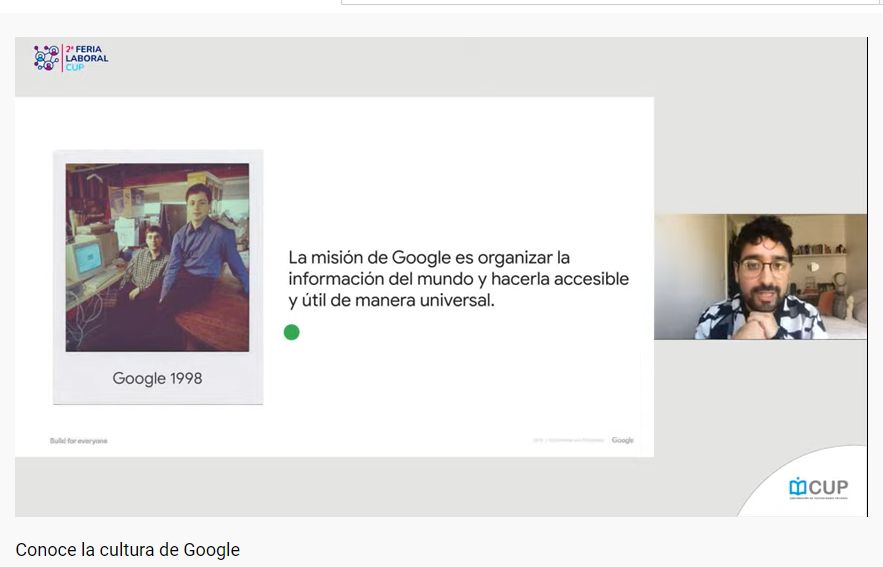Viewport: 883px width, 567px height.
Task: Click the green dot under the mission text
Action: click(x=291, y=332)
